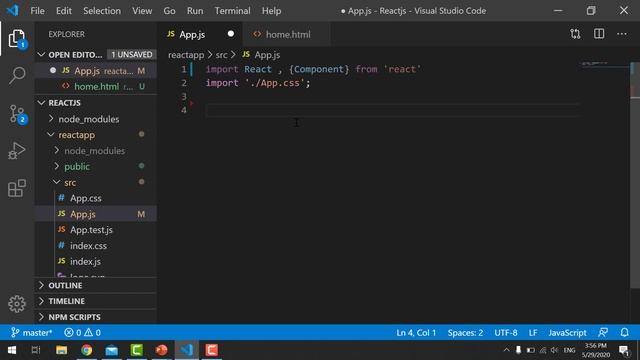Image resolution: width=640 pixels, height=360 pixels.
Task: Select App.js in the src folder tree
Action: (x=96, y=214)
